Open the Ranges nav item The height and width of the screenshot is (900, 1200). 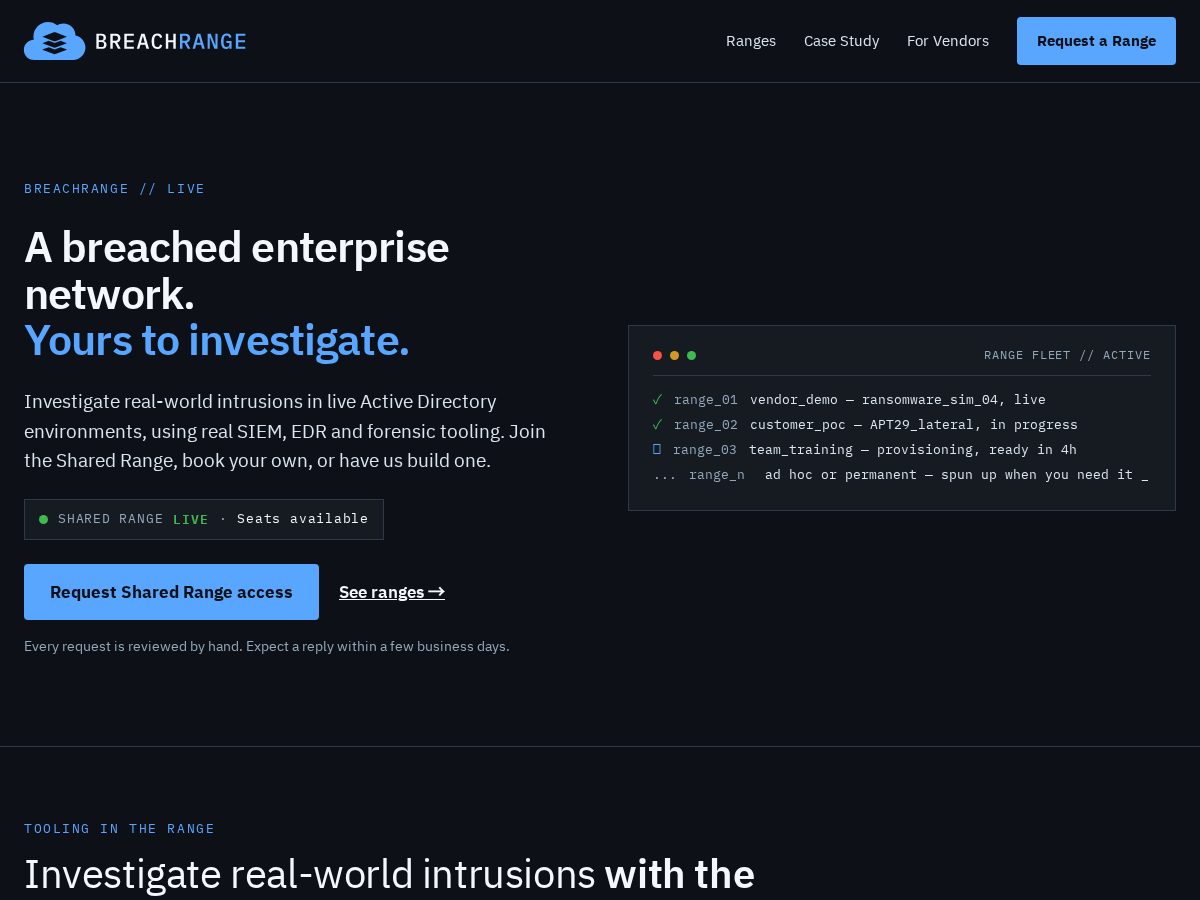point(751,41)
